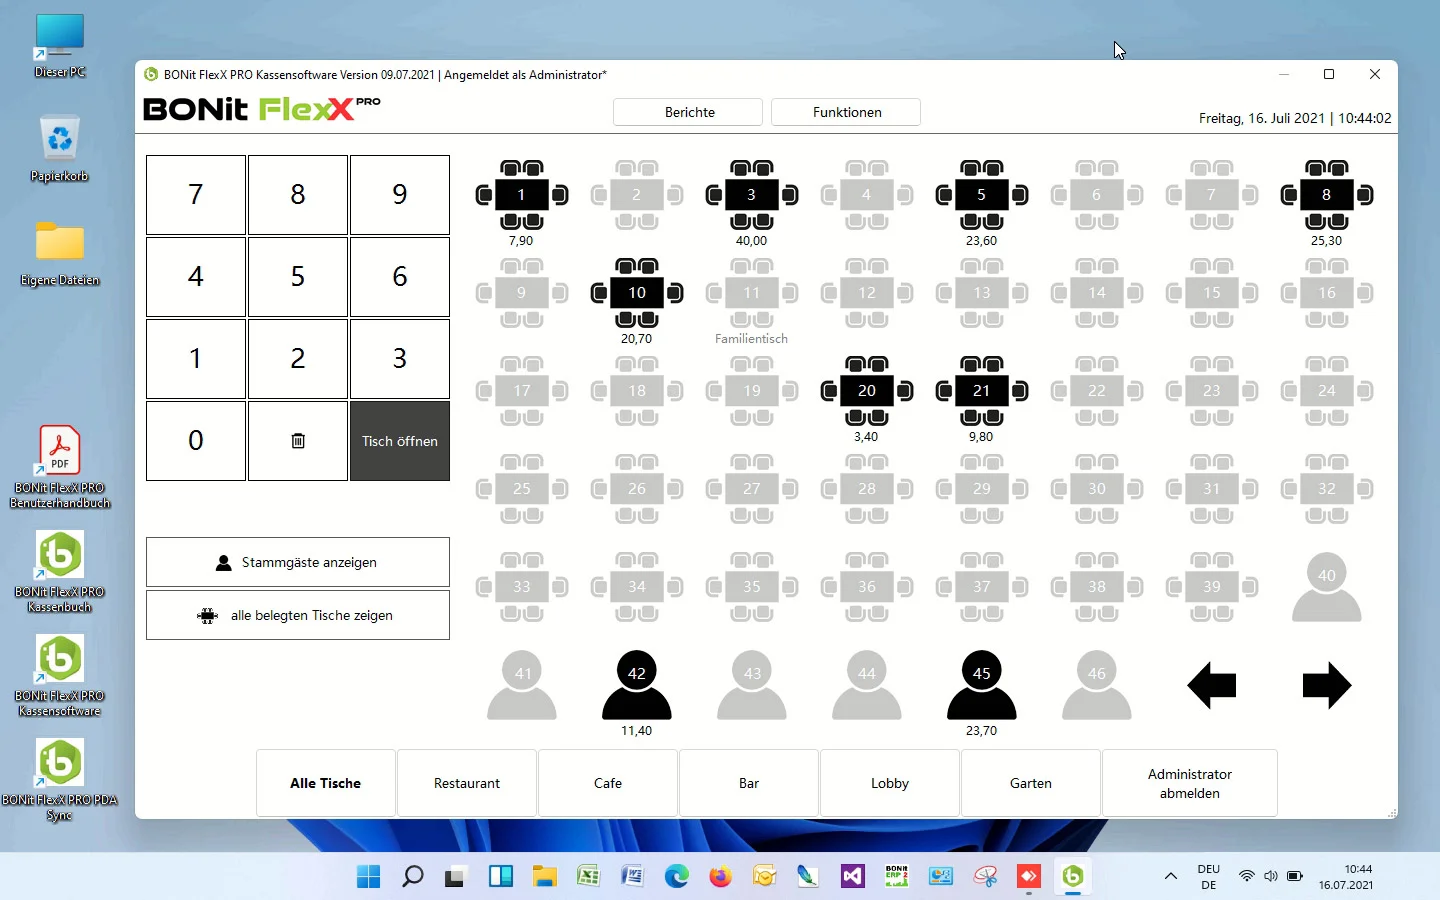Click the right arrow for next page
Image resolution: width=1440 pixels, height=900 pixels.
1326,686
